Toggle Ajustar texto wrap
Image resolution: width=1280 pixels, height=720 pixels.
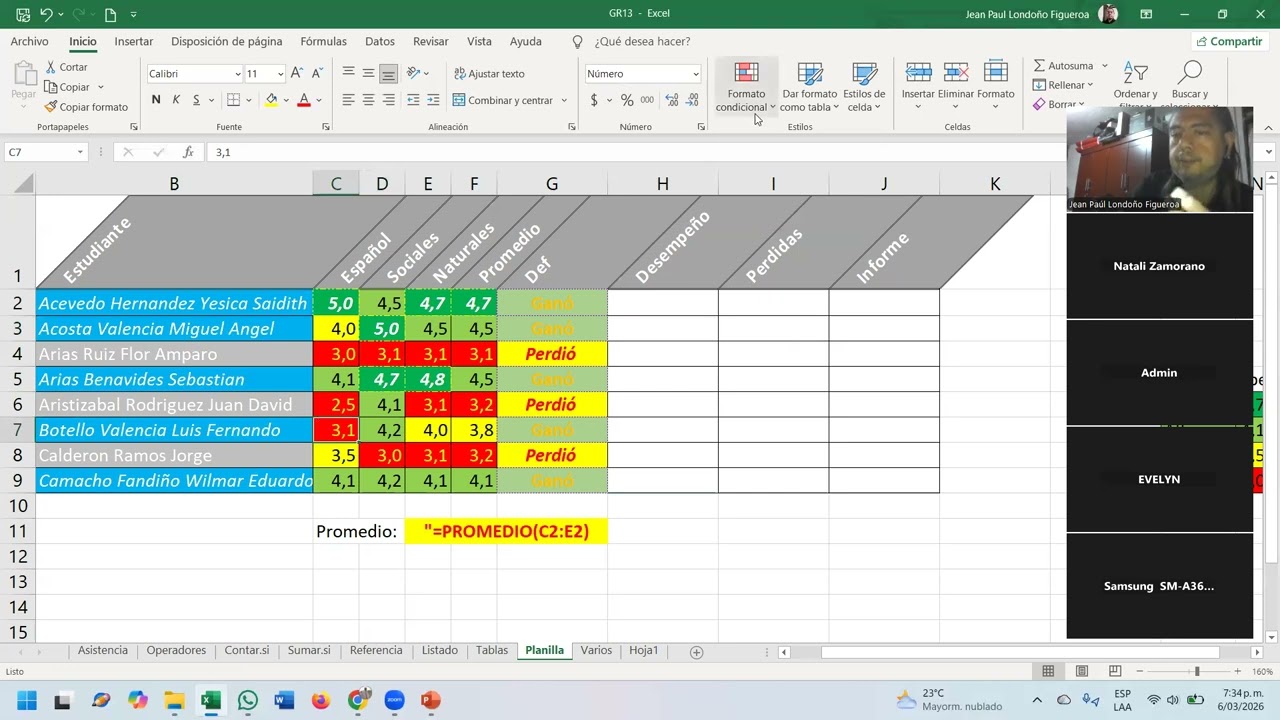489,73
